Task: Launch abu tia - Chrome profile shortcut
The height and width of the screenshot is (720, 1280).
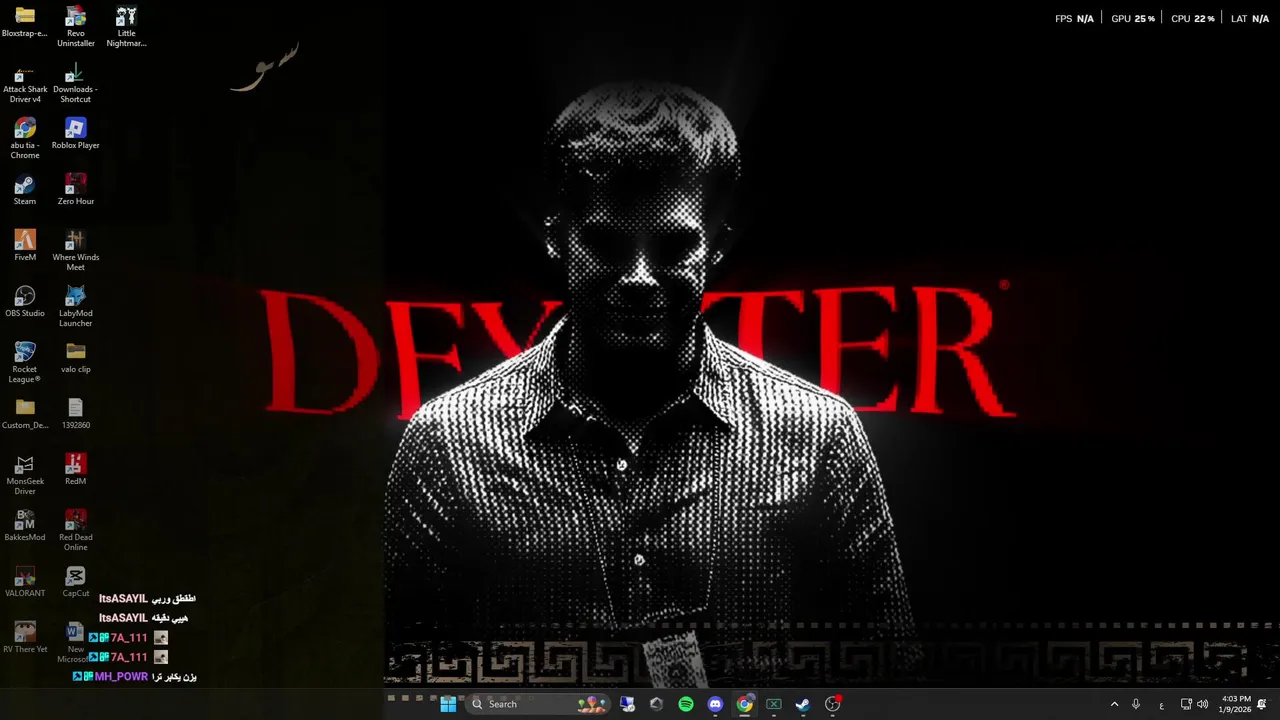Action: point(25,139)
